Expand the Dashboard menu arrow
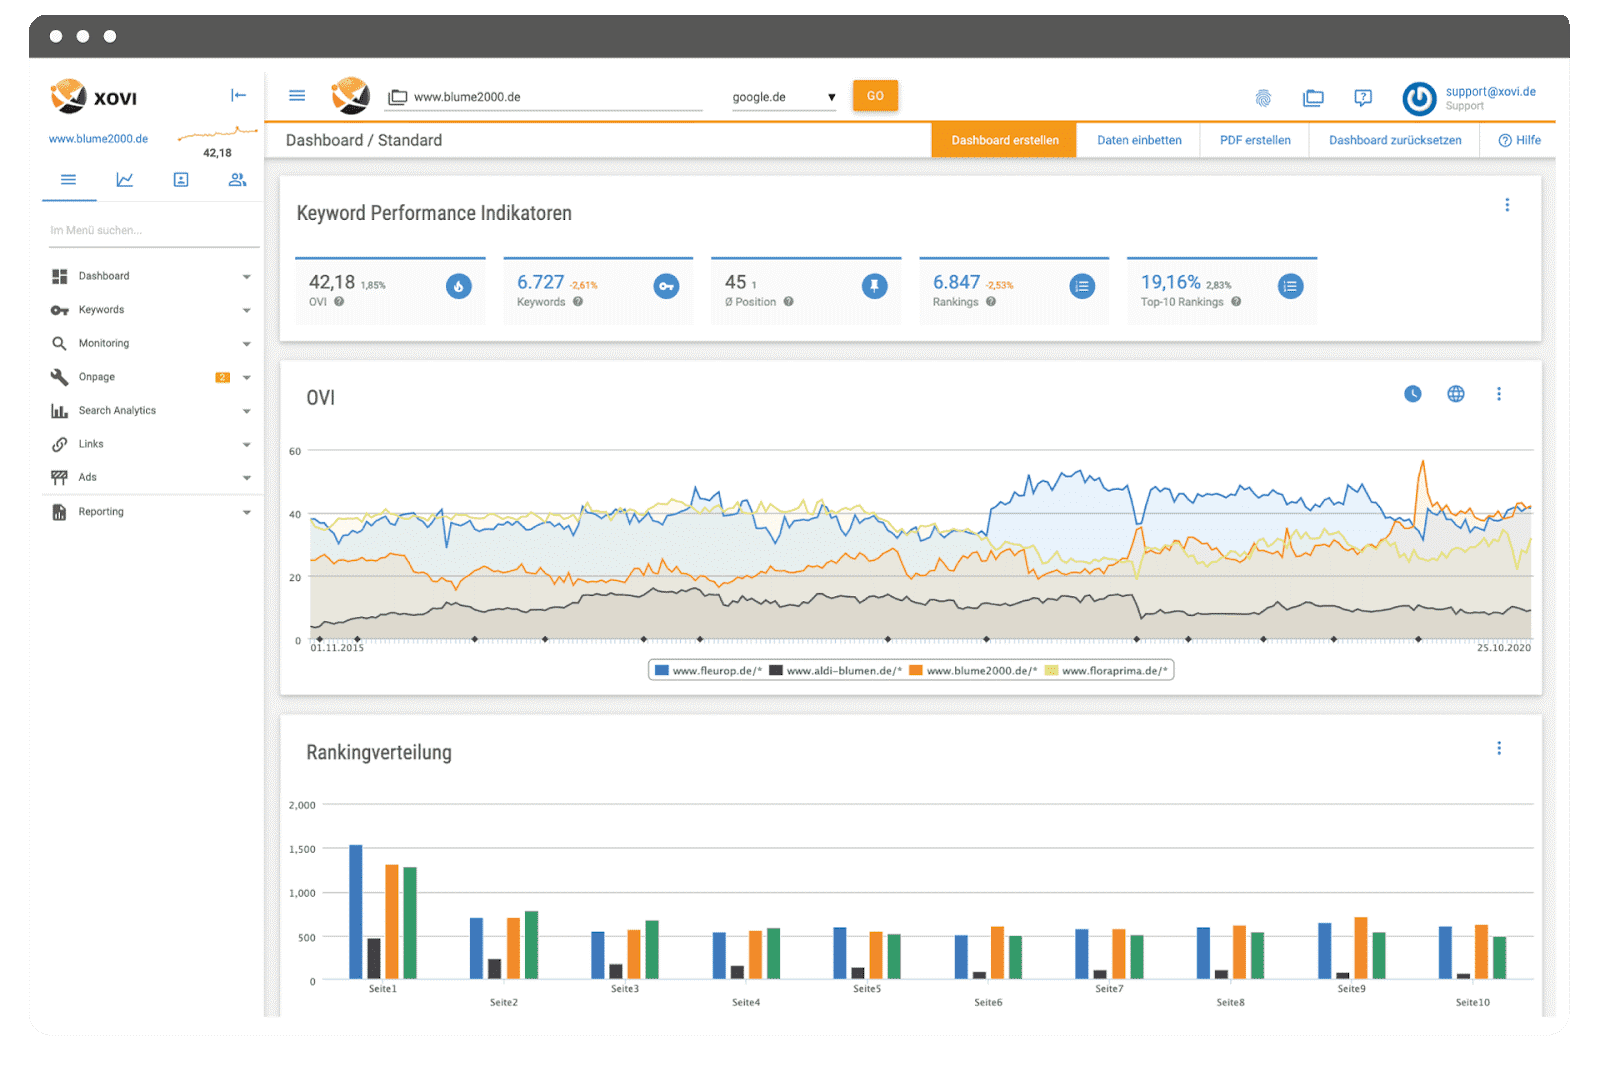 coord(246,277)
